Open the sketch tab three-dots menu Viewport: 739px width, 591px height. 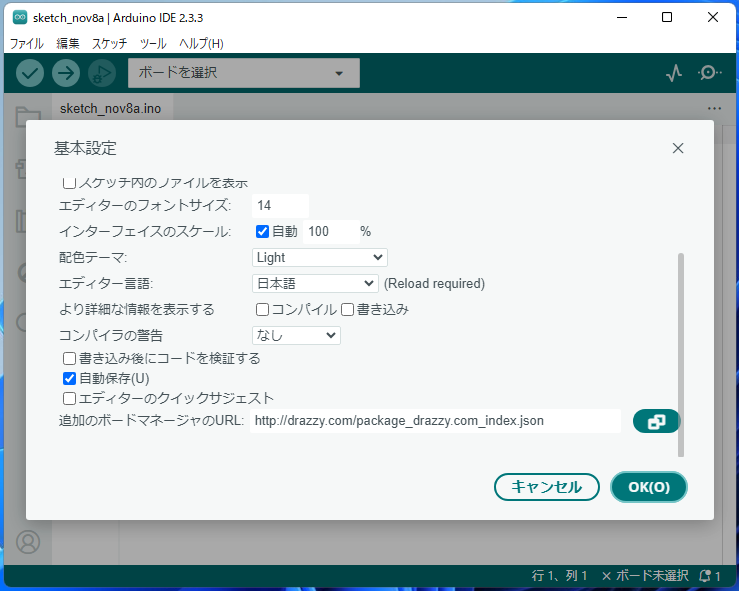coord(714,108)
